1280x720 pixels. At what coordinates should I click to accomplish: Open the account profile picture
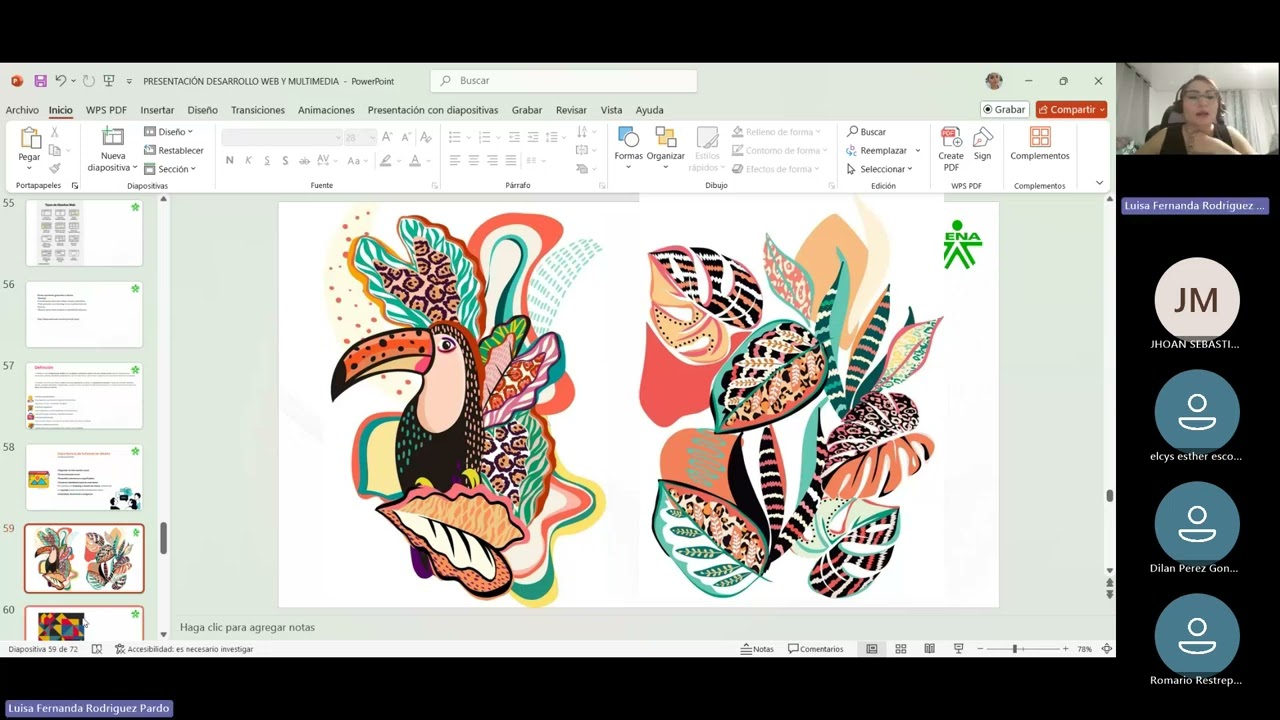pos(994,81)
